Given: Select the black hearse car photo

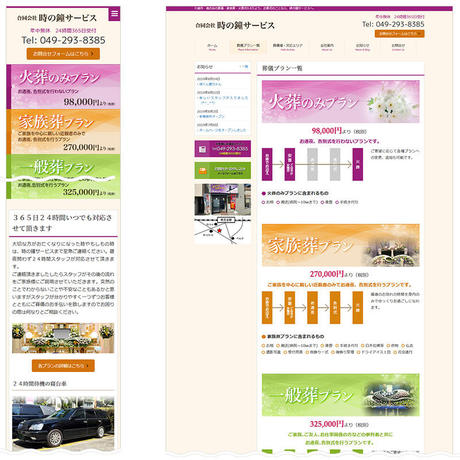Looking at the screenshot, I should [63, 423].
